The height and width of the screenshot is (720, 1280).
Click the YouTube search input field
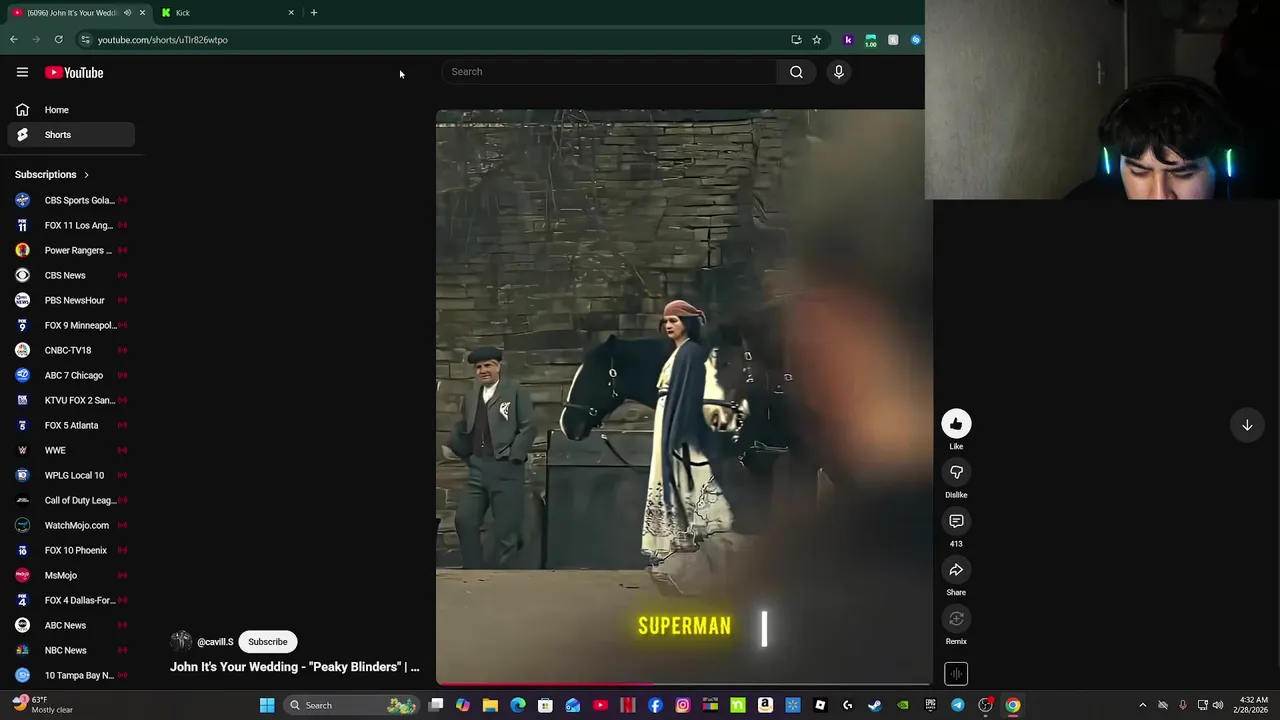pos(608,72)
